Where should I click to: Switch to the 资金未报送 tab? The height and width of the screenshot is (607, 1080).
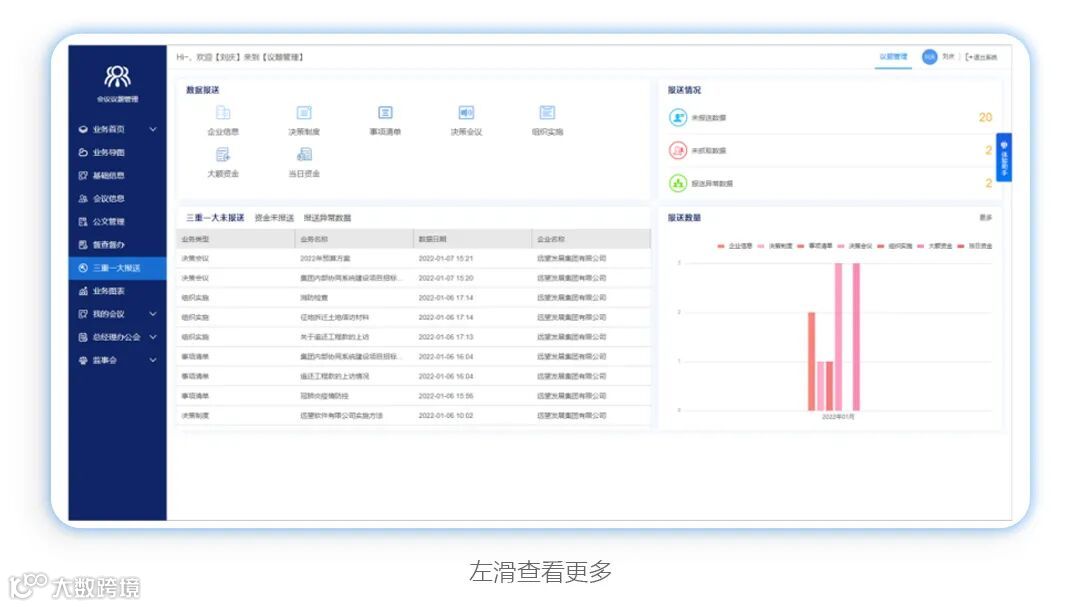(x=274, y=218)
